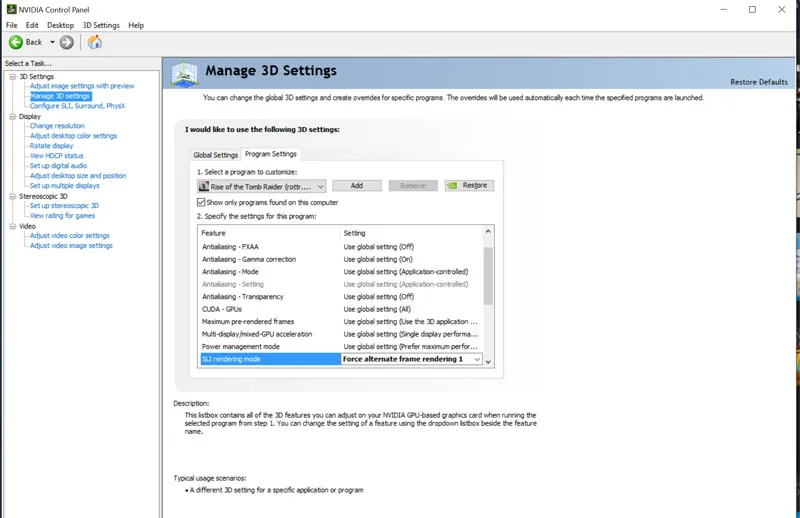Click the Add program button
The image size is (800, 518).
tap(357, 186)
